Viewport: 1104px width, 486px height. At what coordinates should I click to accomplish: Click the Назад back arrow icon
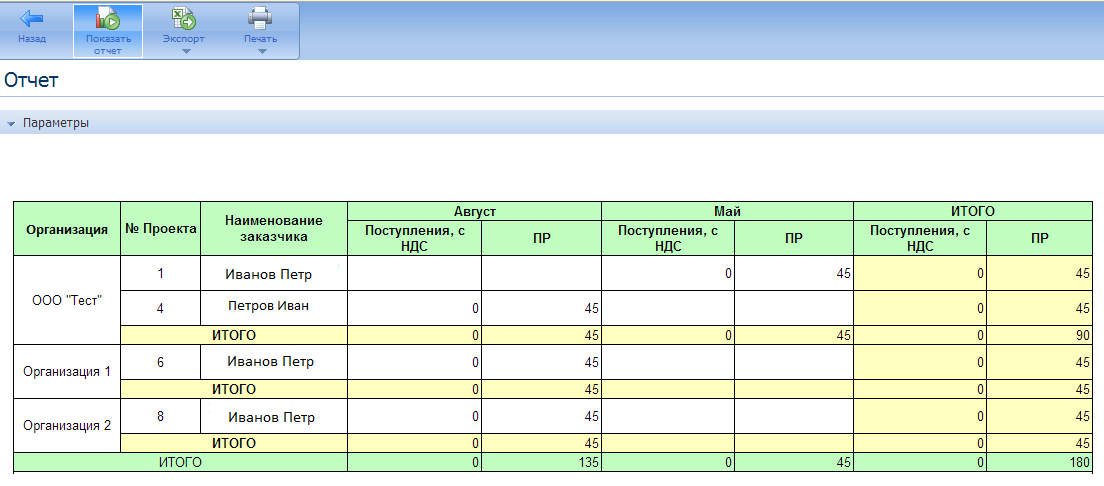32,19
